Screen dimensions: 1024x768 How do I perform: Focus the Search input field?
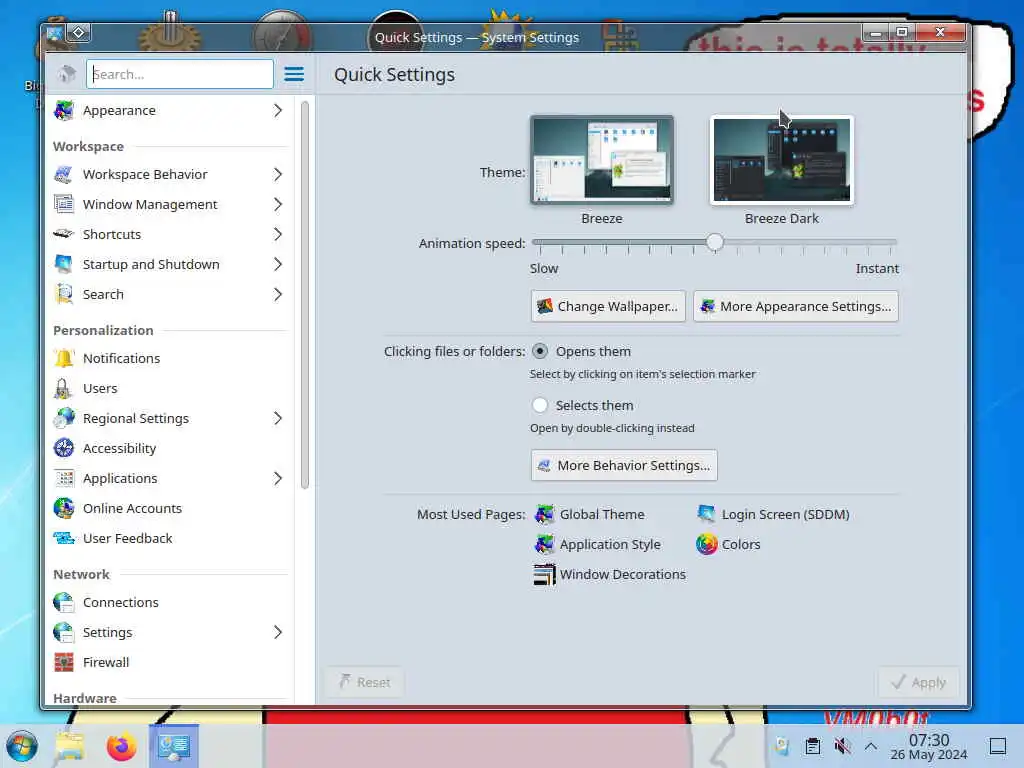click(180, 74)
